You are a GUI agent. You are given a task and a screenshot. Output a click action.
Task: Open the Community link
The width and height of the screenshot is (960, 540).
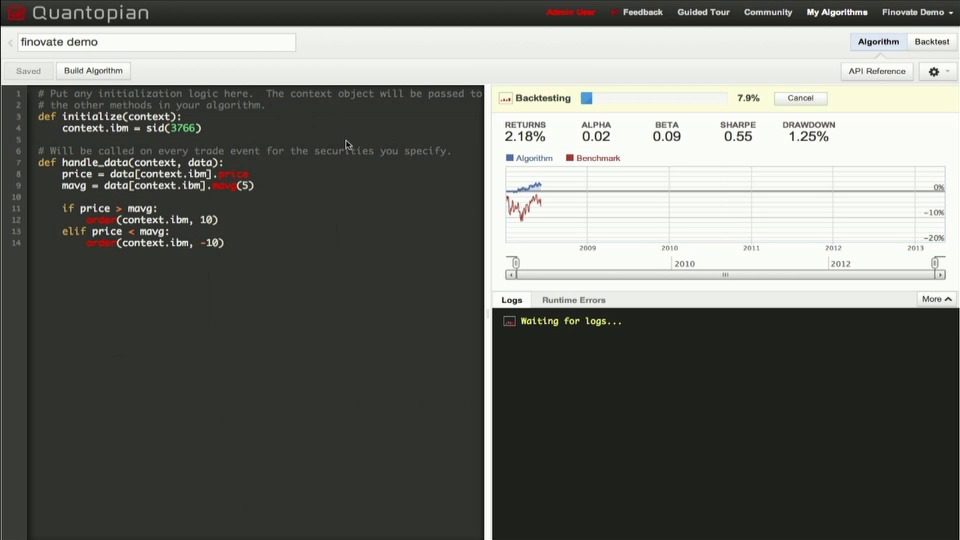pyautogui.click(x=768, y=12)
